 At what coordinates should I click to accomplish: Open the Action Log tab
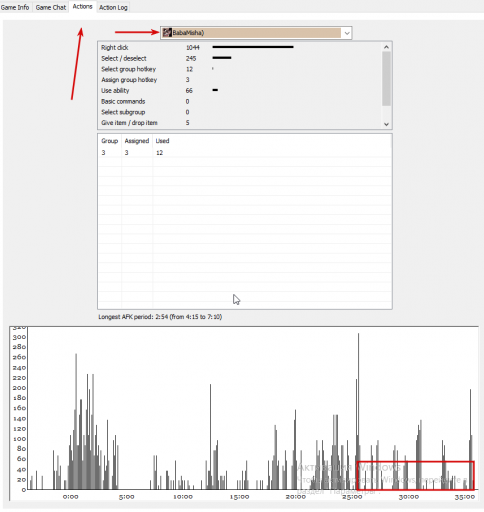(x=113, y=7)
